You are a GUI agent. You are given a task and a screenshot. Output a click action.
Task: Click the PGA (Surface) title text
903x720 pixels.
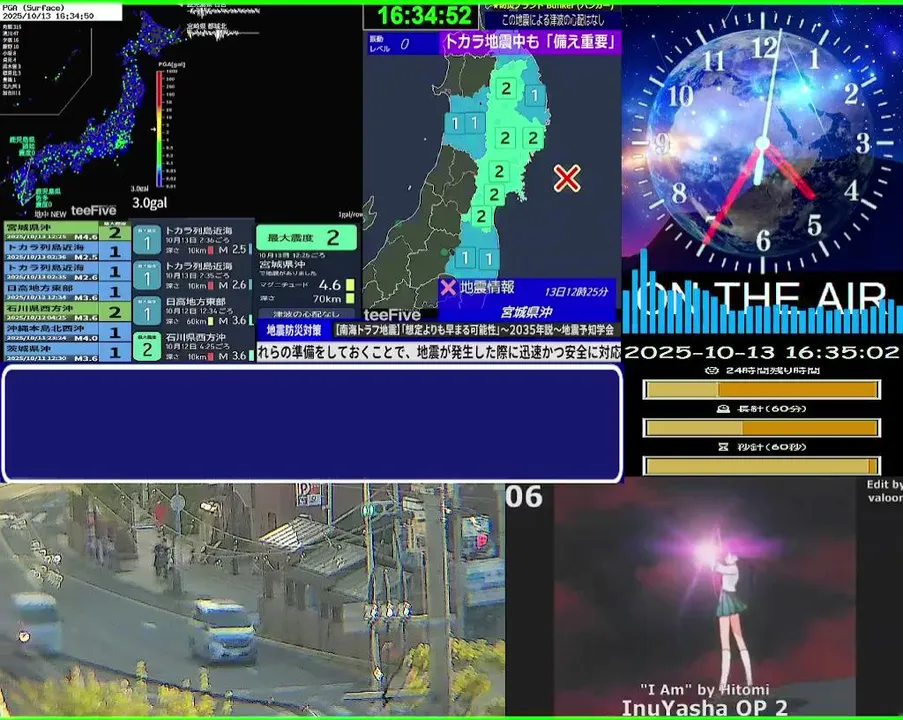click(34, 9)
